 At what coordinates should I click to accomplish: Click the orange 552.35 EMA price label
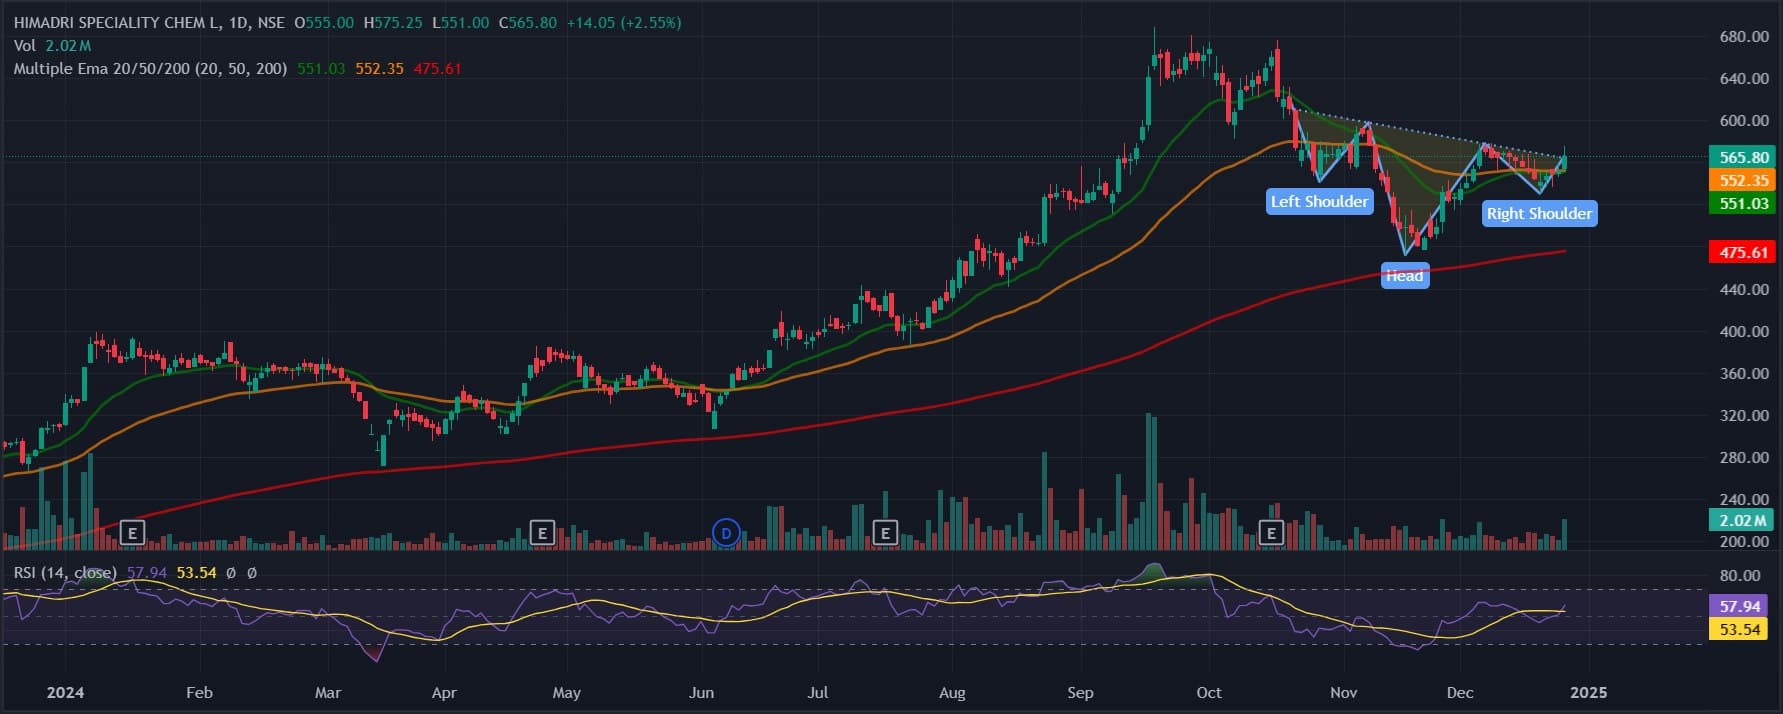(1743, 181)
